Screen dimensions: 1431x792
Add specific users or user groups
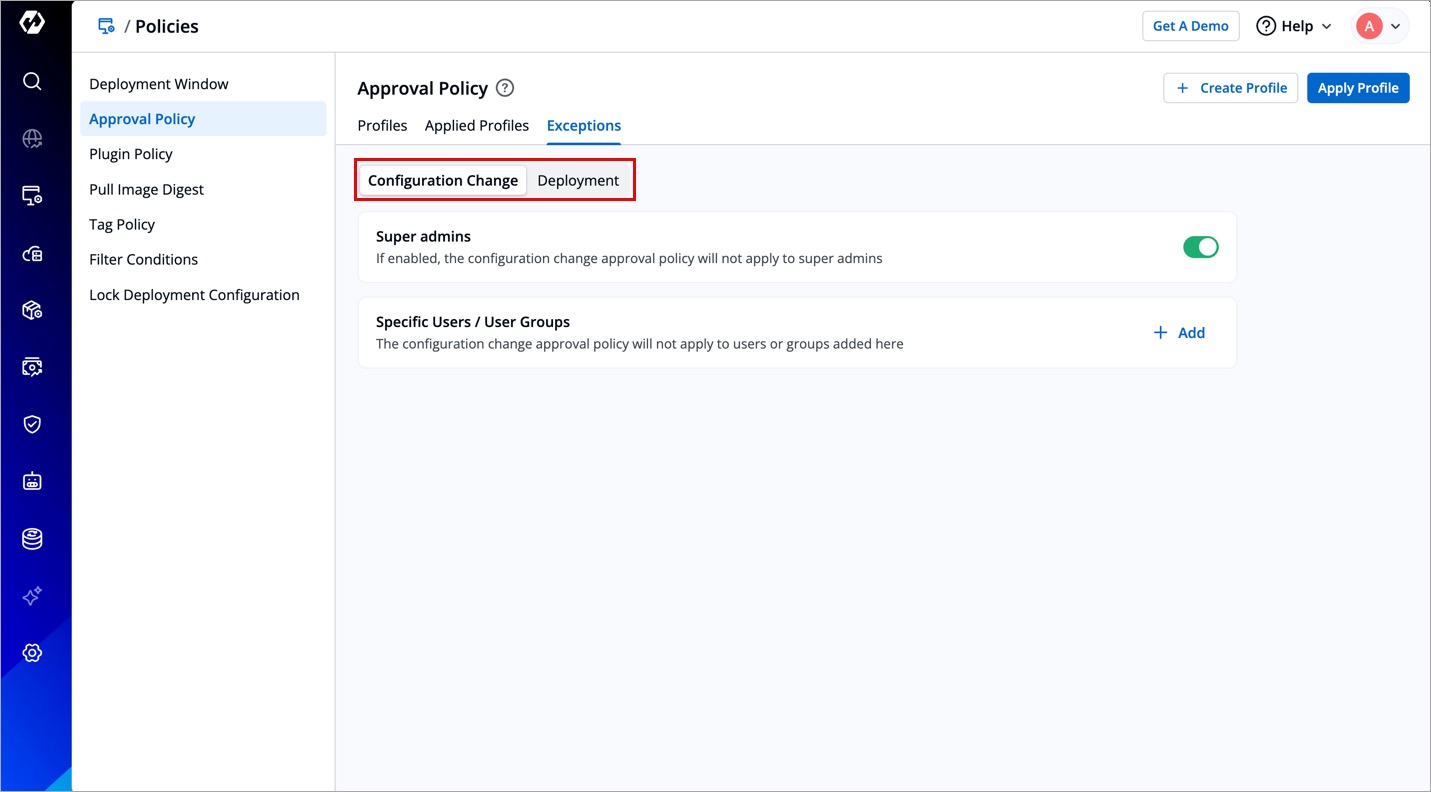1179,333
